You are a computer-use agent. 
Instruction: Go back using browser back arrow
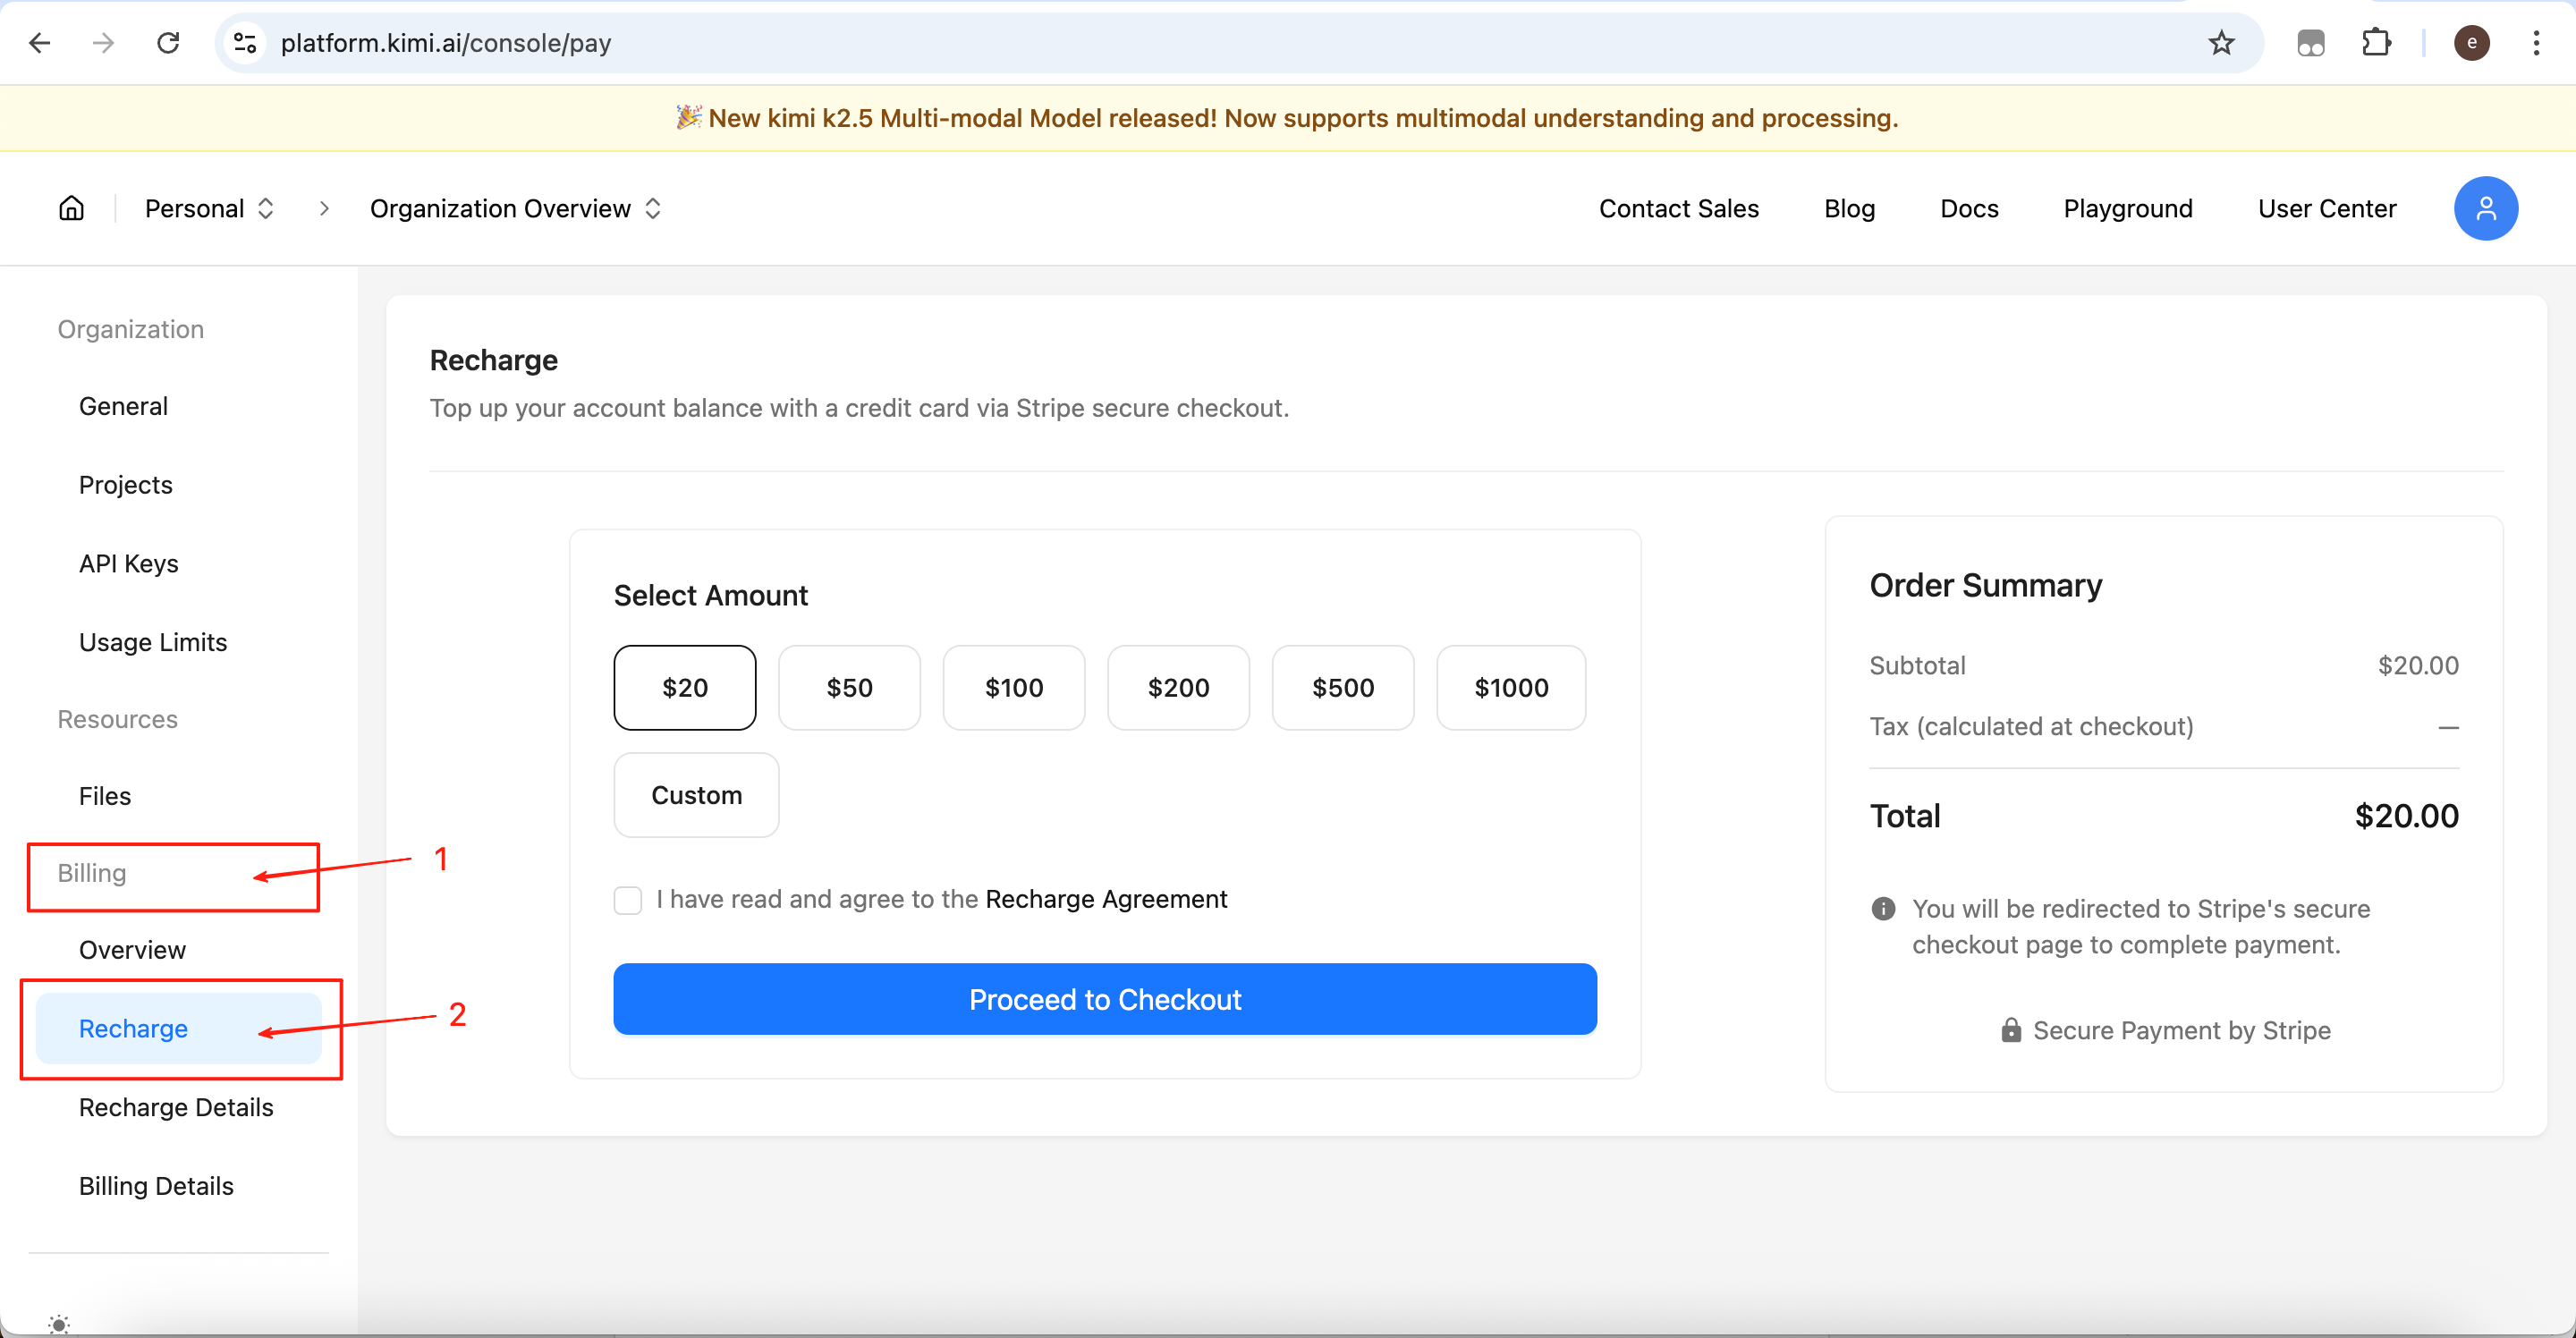[x=40, y=43]
